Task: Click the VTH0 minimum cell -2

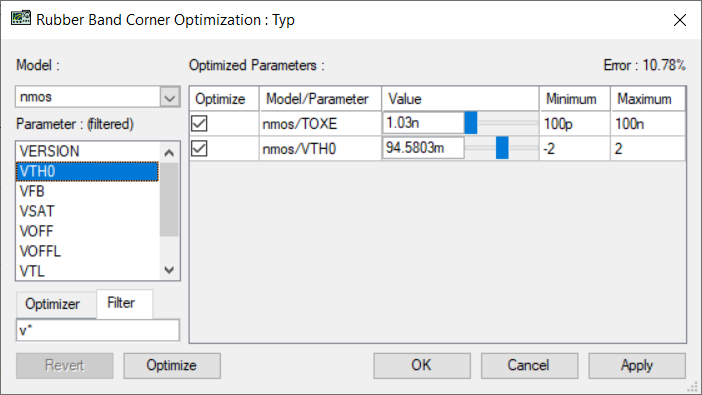Action: (575, 148)
